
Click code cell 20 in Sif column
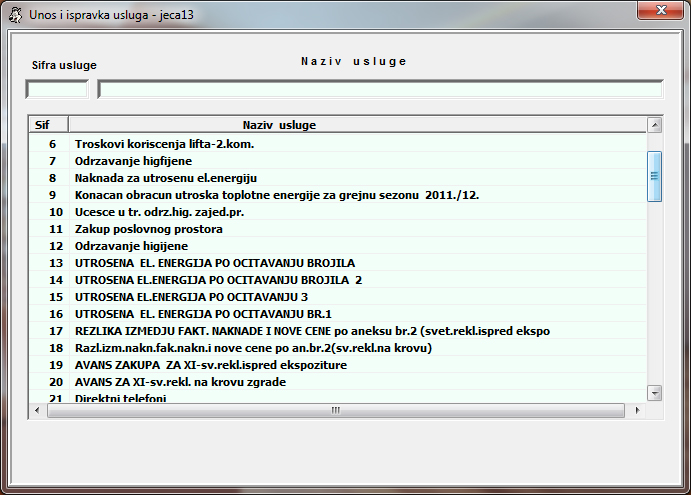pos(49,382)
